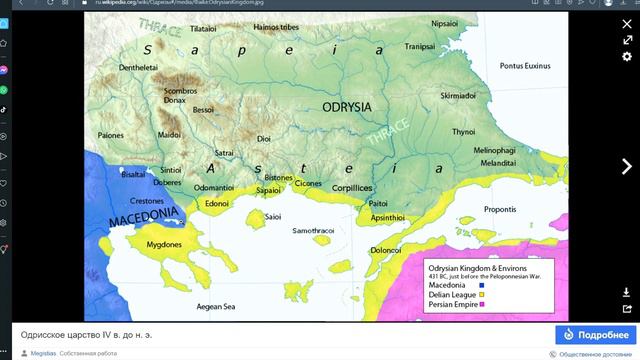Open the pin icon with red badge in the sidebar

coord(4,249)
